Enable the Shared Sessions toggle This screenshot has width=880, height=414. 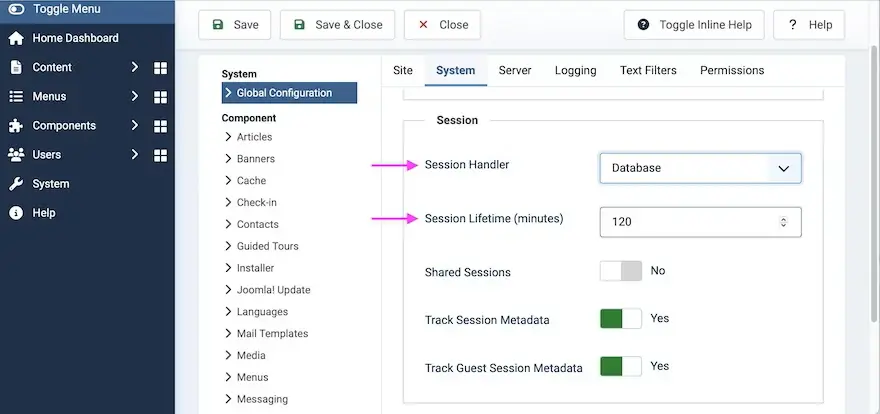620,271
